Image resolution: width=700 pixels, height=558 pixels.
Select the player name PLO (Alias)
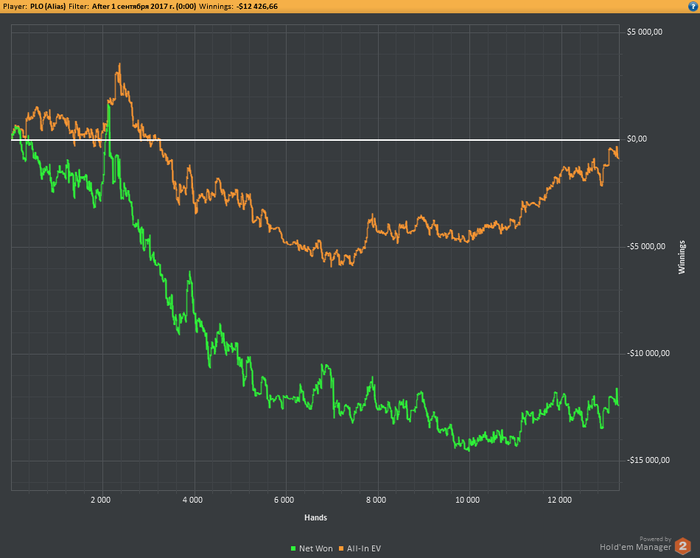pos(48,6)
